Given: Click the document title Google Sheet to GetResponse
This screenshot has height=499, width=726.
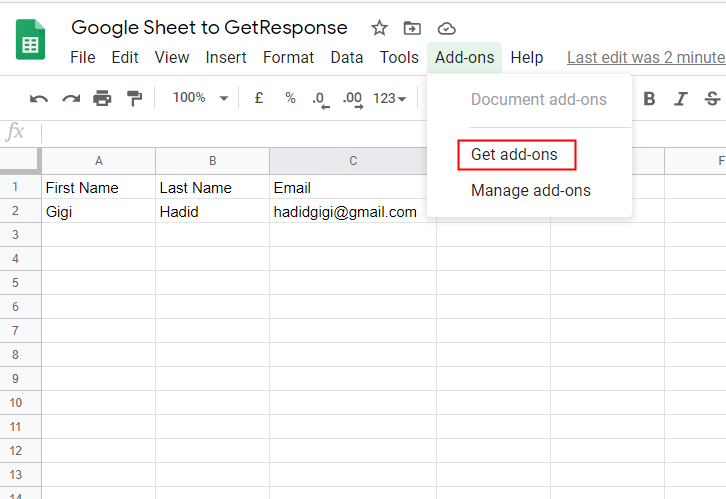Looking at the screenshot, I should [x=209, y=28].
